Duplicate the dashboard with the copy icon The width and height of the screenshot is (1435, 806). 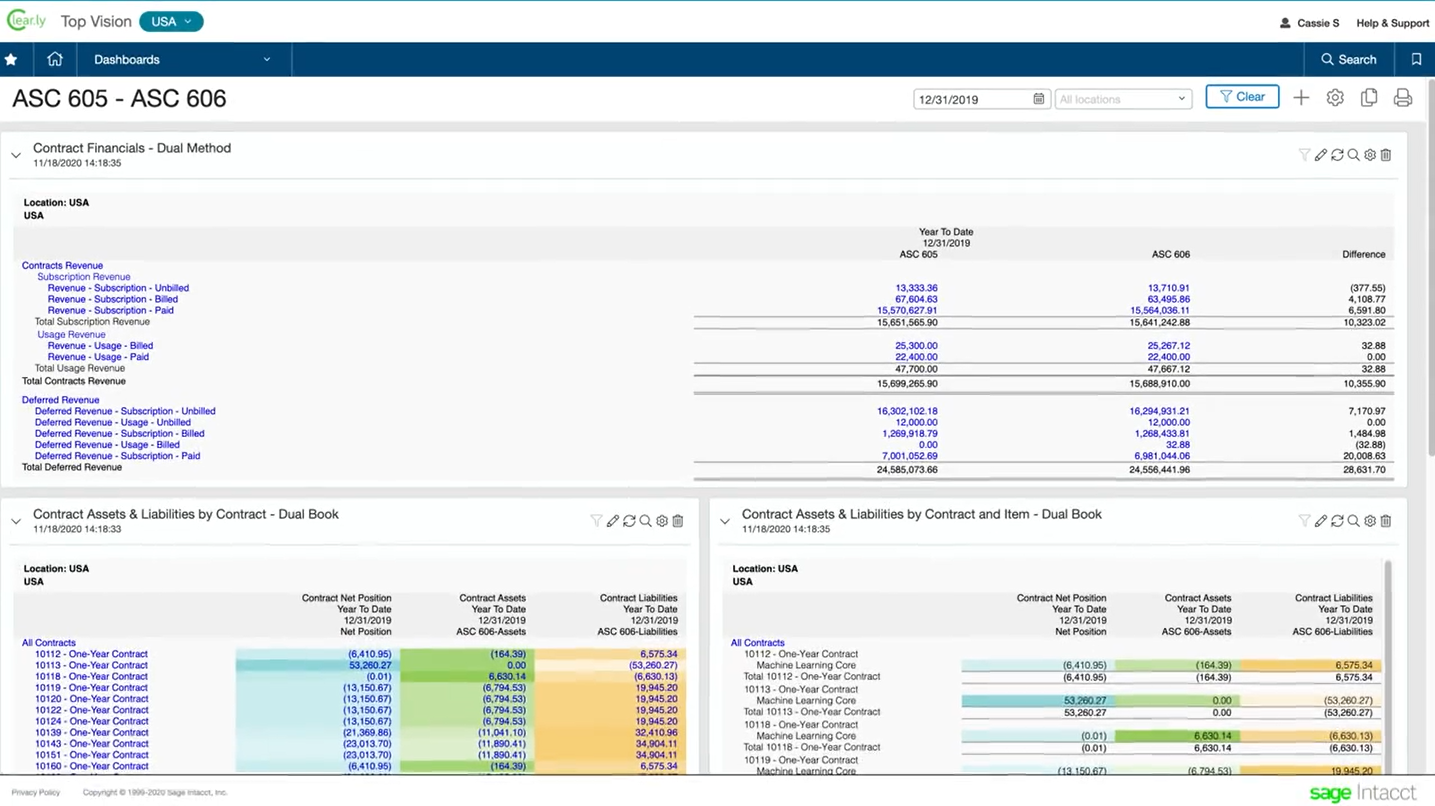point(1369,98)
